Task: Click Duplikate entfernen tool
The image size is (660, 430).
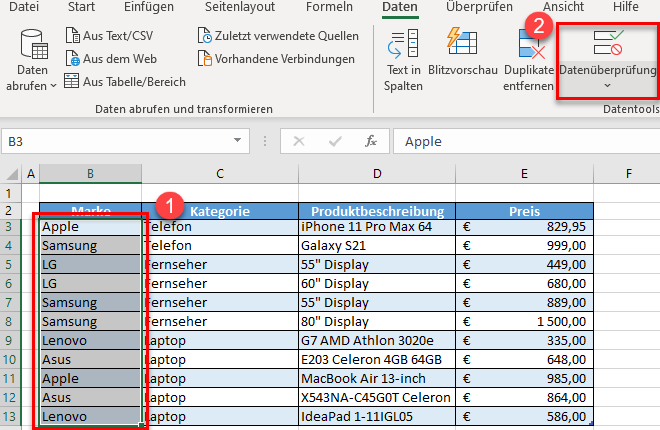Action: click(528, 60)
